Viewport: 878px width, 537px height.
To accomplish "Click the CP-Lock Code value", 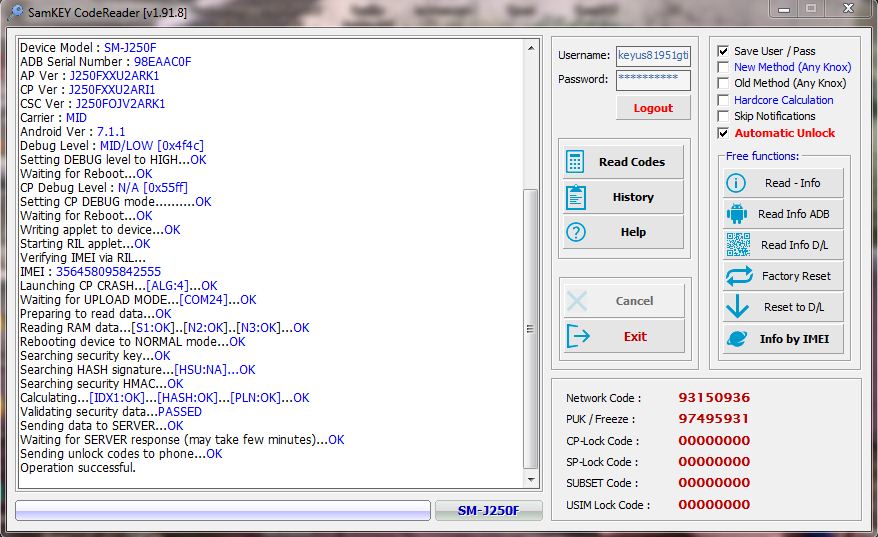I will click(x=714, y=441).
